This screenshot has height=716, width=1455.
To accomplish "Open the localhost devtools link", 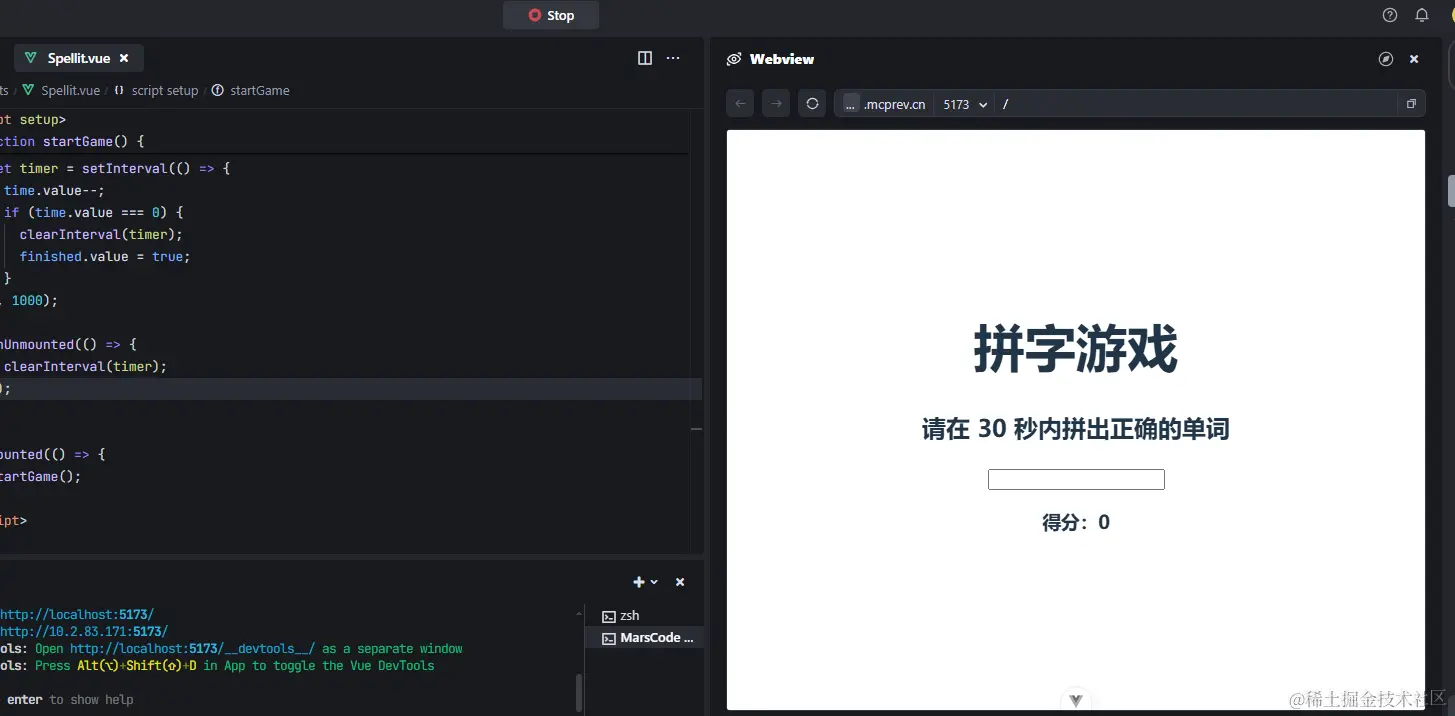I will click(192, 649).
